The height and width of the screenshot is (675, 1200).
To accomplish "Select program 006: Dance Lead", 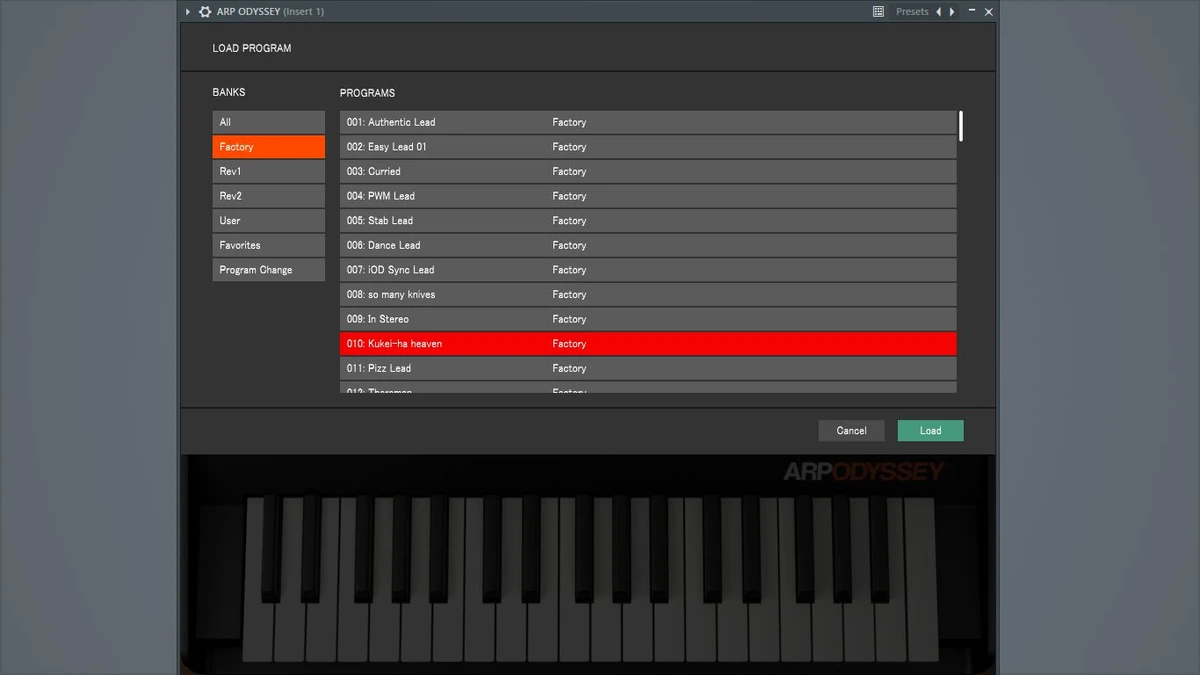I will tap(648, 245).
